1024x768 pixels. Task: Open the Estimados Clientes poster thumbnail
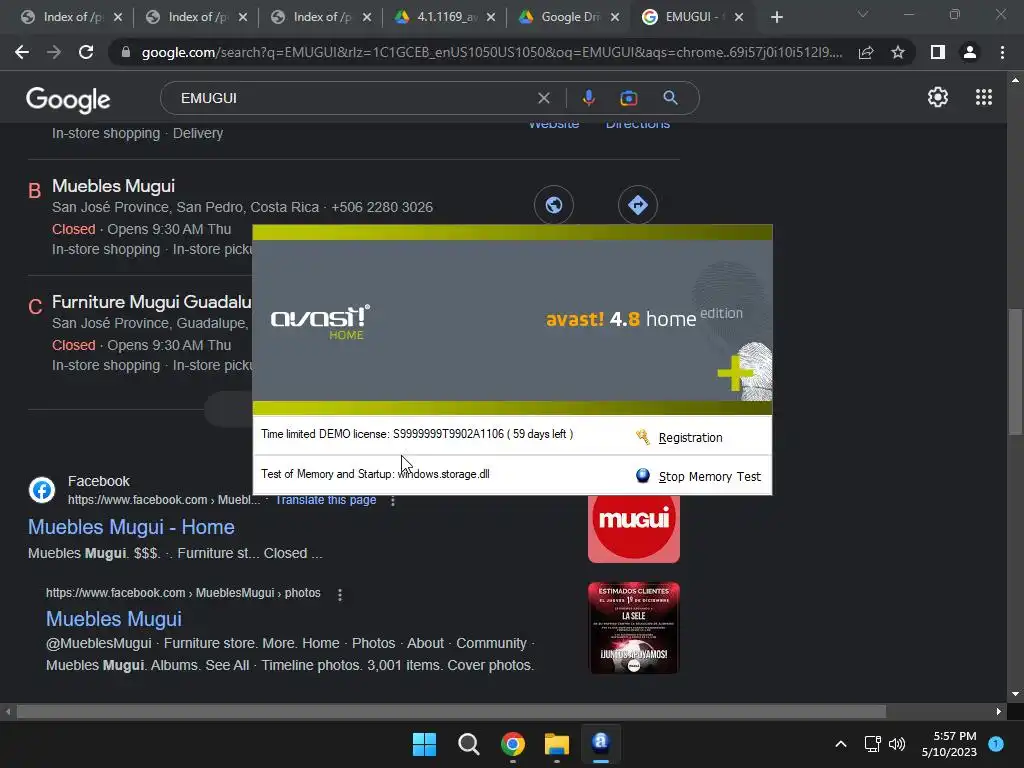633,628
